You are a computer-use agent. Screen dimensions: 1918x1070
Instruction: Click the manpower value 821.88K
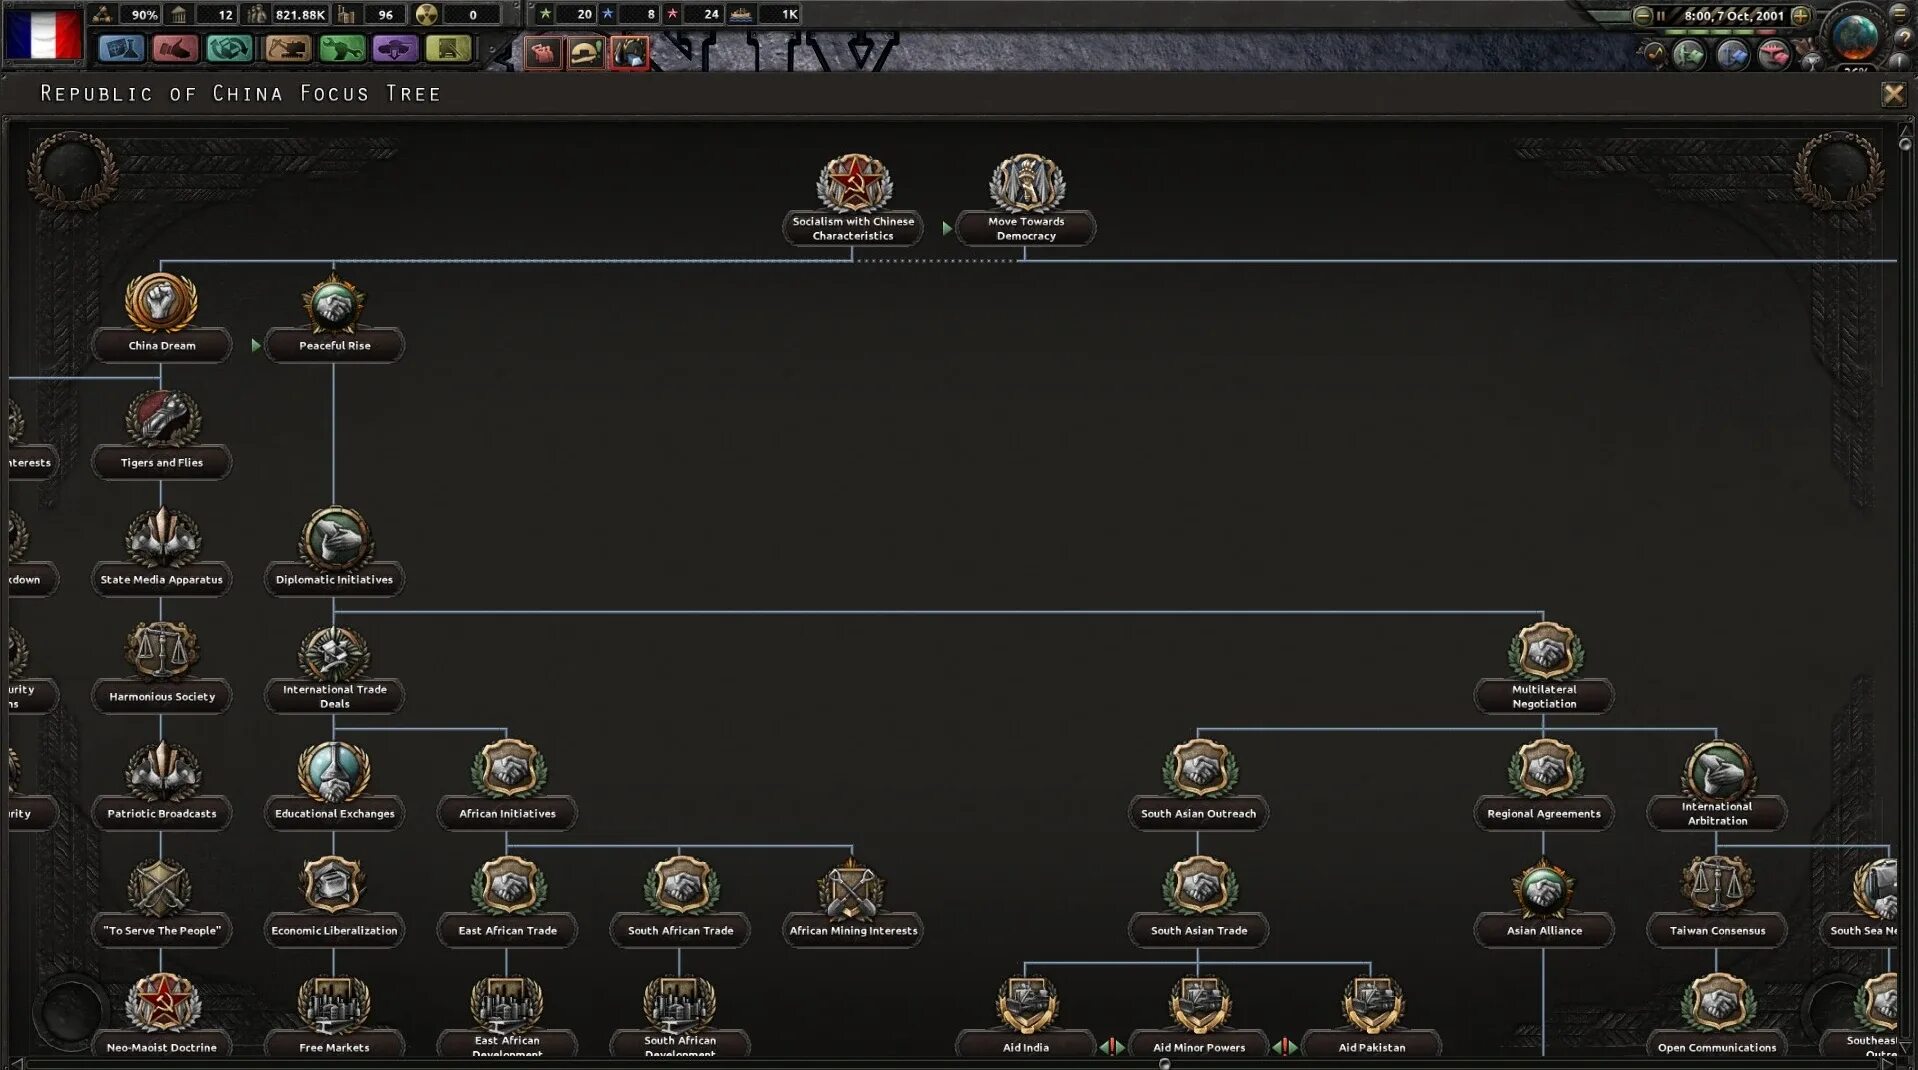pos(300,14)
